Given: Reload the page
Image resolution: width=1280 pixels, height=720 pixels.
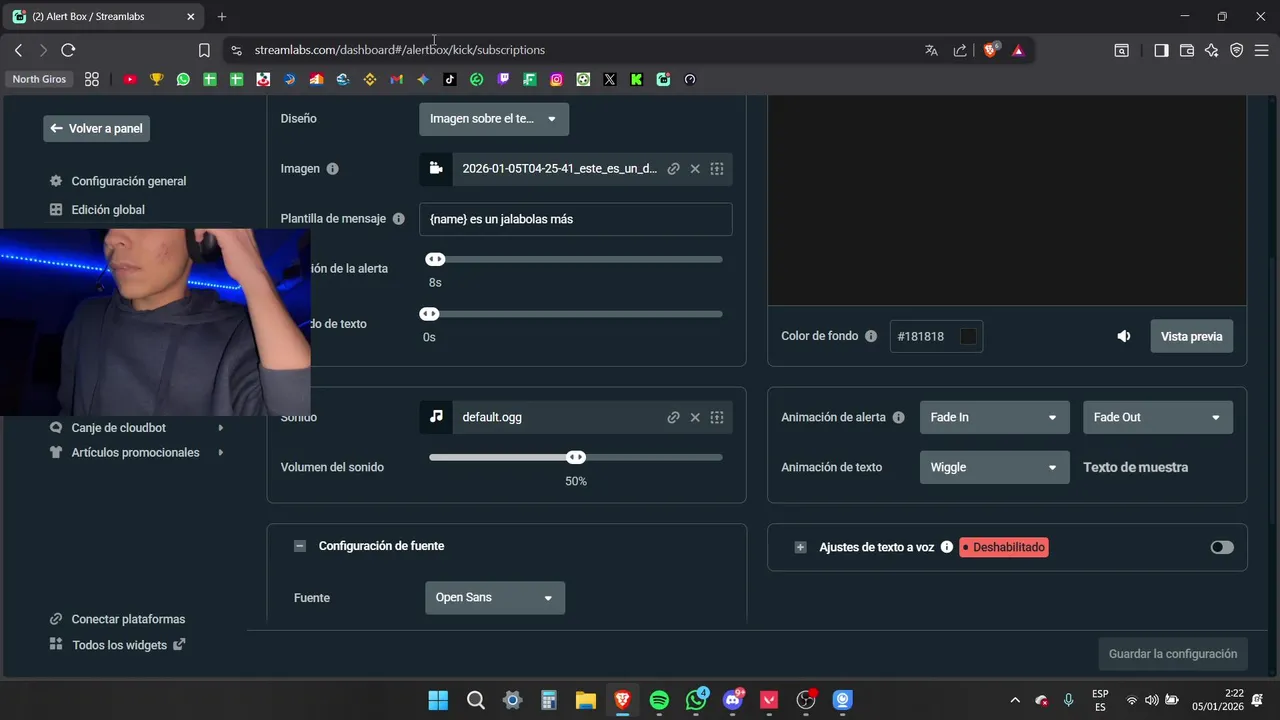Looking at the screenshot, I should [68, 50].
